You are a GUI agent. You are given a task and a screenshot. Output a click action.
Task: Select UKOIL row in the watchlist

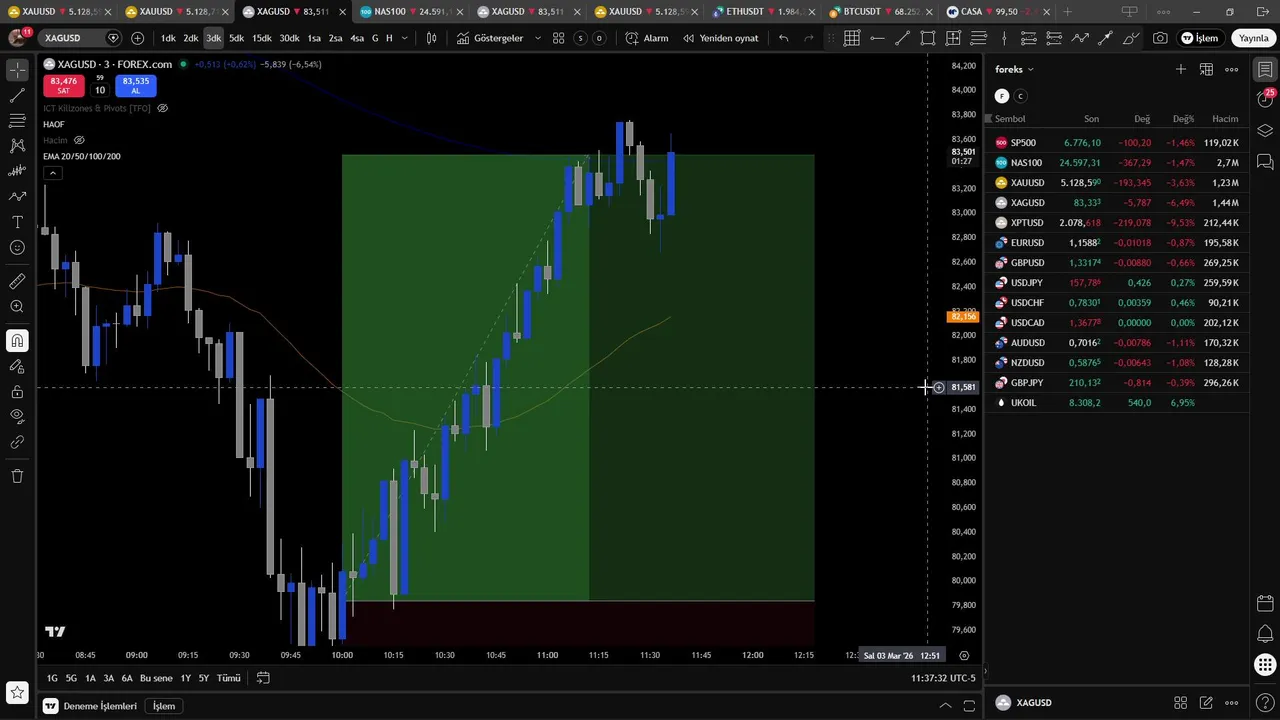(x=1117, y=403)
